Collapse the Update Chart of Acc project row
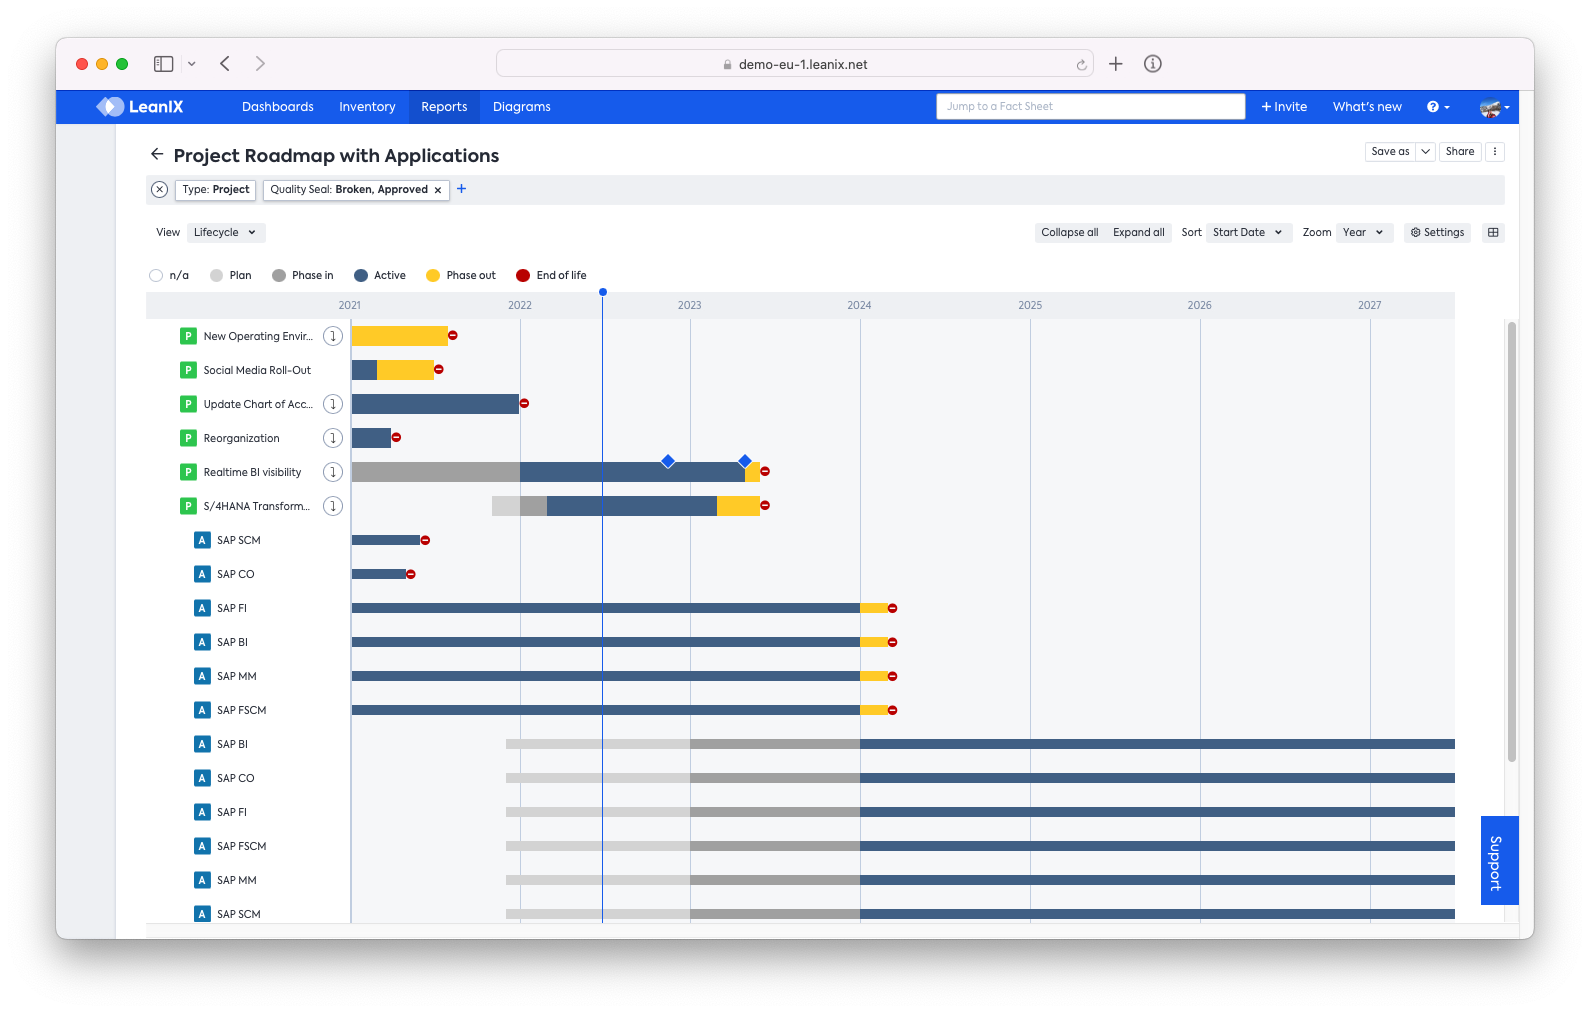 333,404
